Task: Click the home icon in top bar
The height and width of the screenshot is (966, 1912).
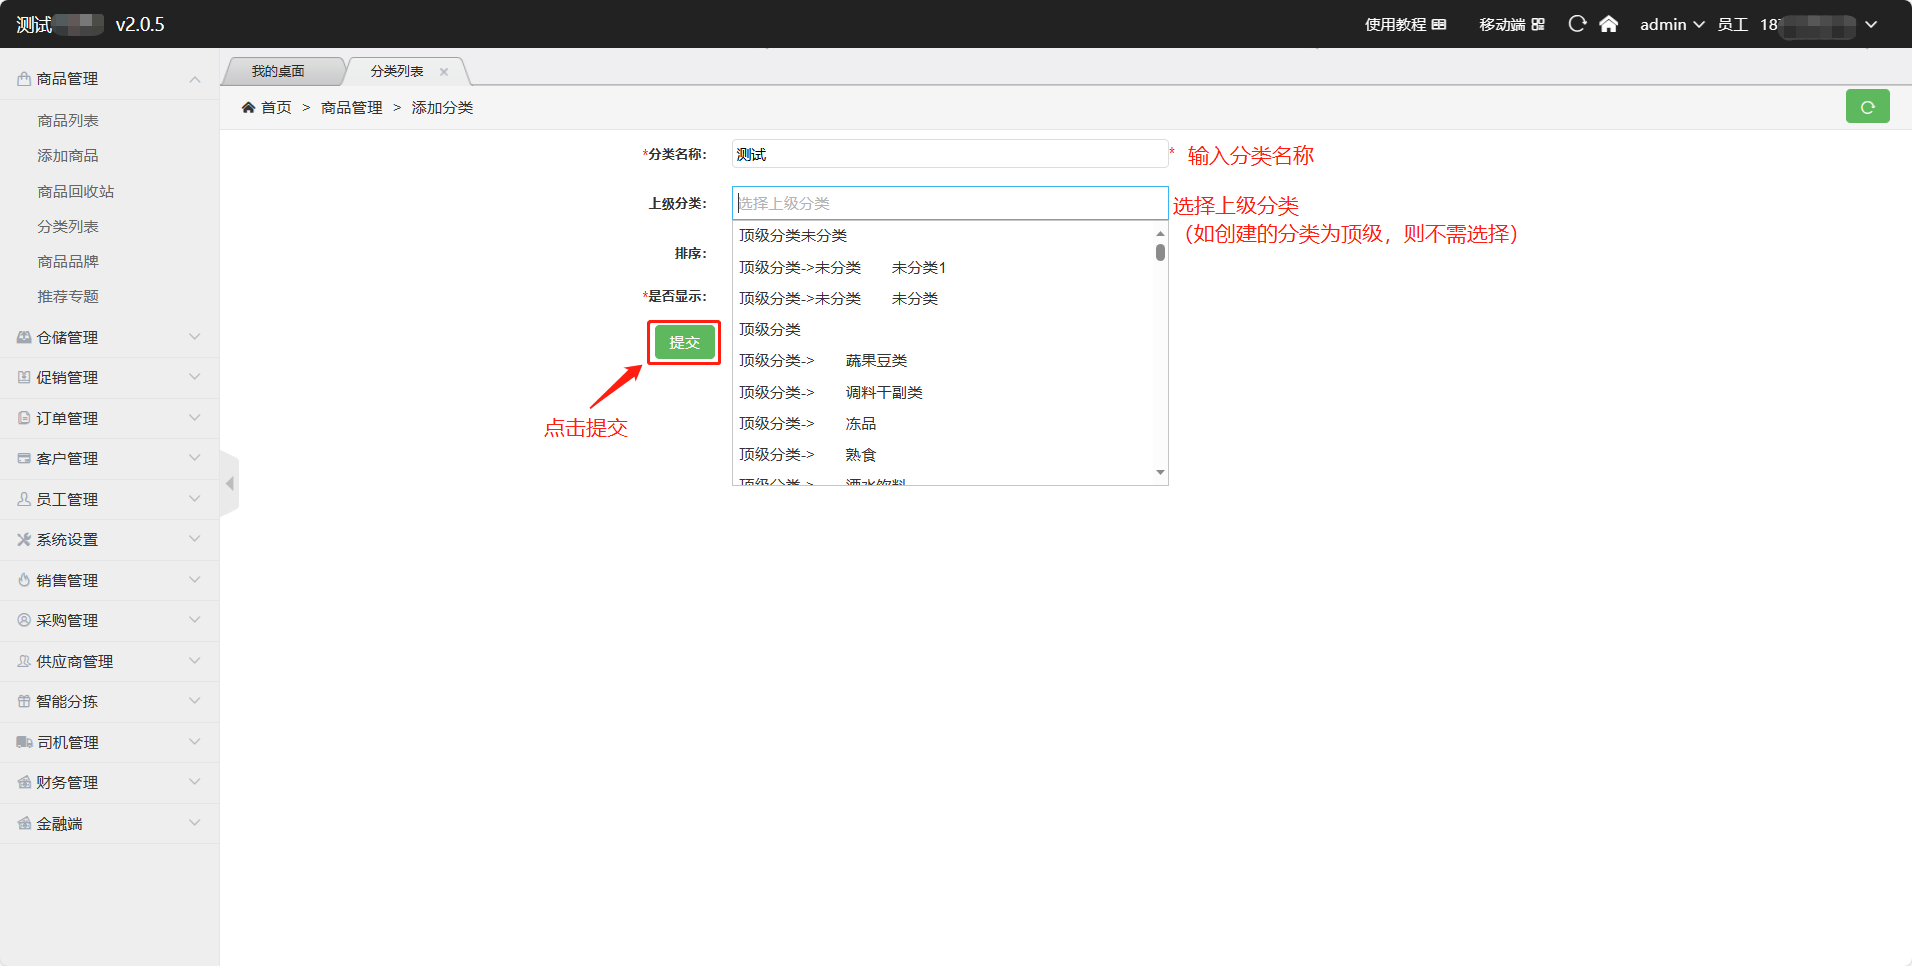Action: (x=1608, y=24)
